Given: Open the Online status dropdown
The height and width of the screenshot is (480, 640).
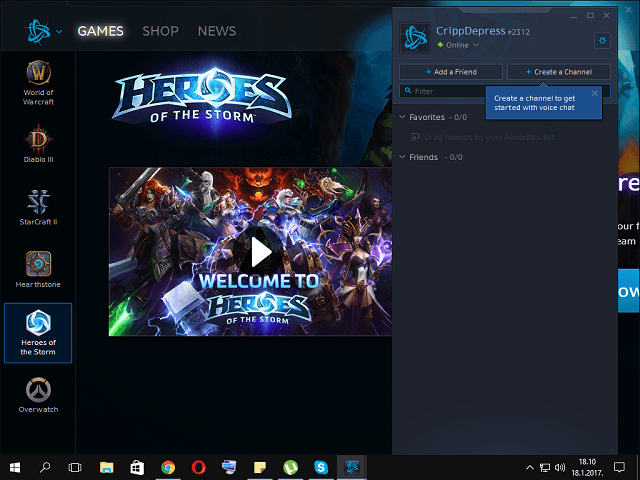Looking at the screenshot, I should point(458,45).
